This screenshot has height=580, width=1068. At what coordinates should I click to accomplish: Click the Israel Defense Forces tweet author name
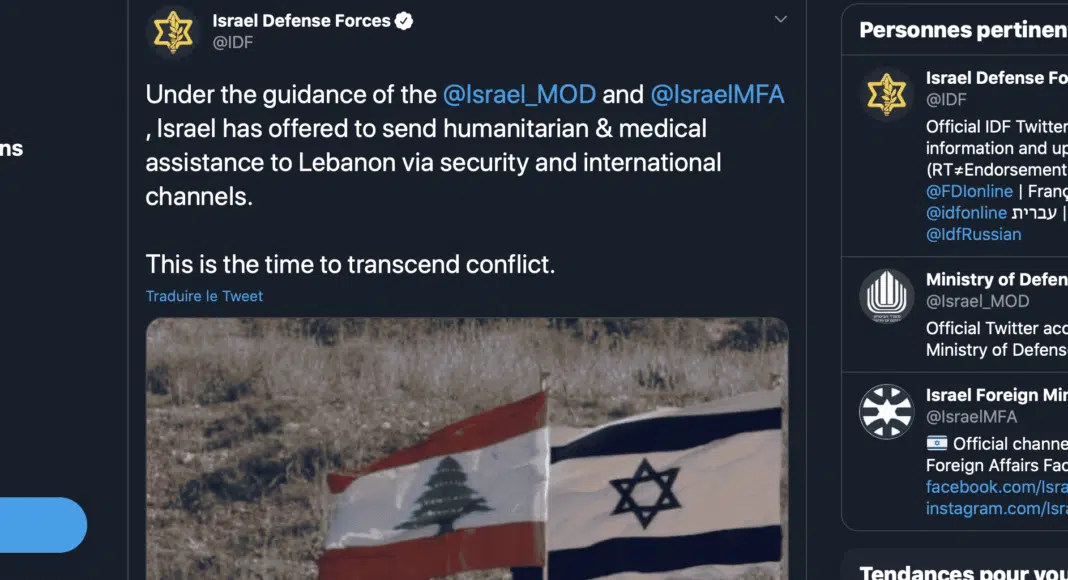click(x=301, y=21)
